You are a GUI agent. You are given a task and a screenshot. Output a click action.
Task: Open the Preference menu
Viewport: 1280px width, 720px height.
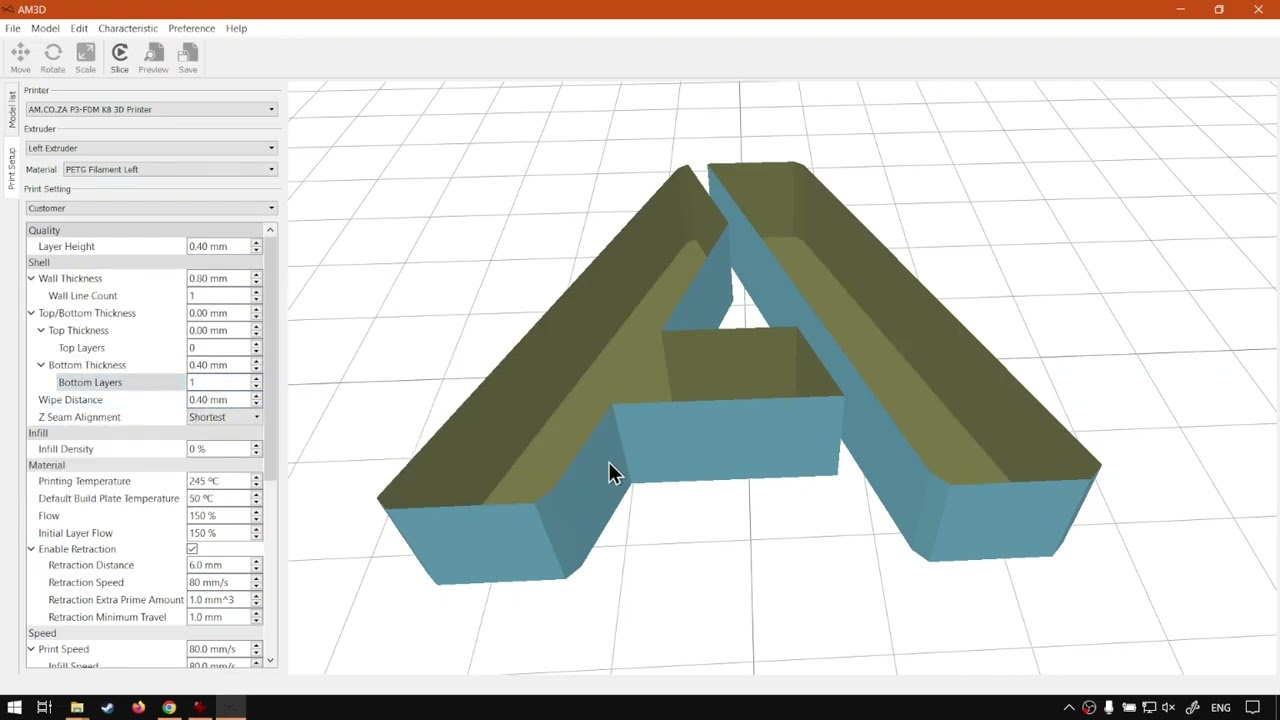pyautogui.click(x=192, y=28)
